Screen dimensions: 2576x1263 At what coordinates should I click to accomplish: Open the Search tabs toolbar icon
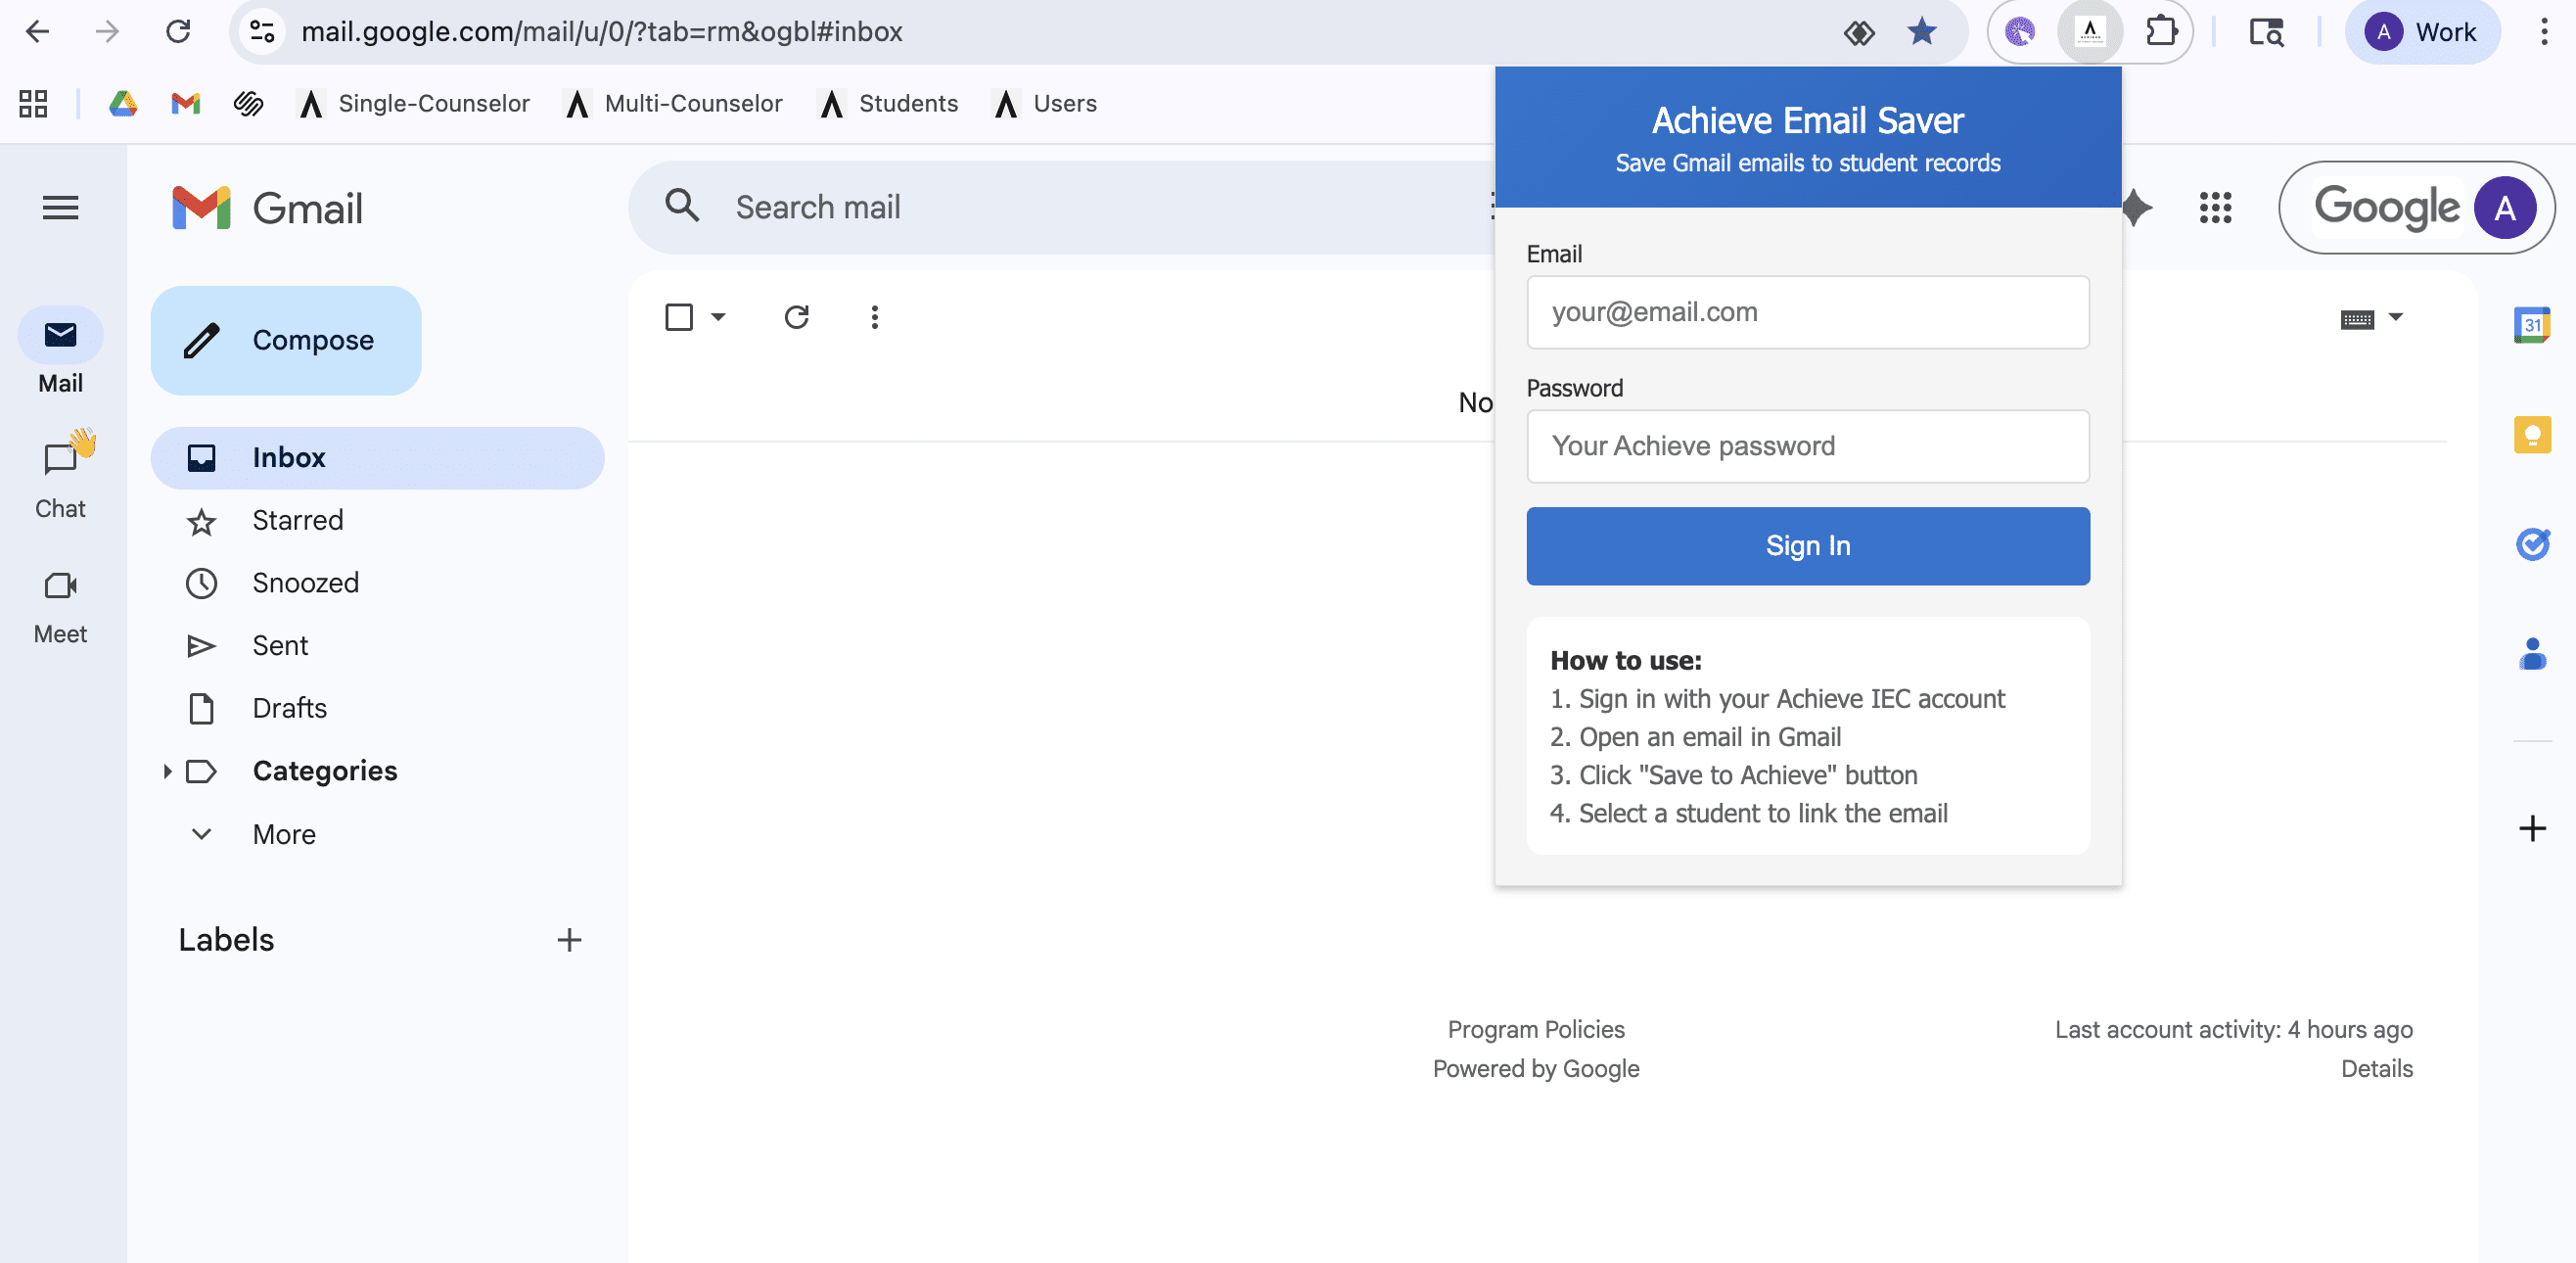tap(2265, 32)
